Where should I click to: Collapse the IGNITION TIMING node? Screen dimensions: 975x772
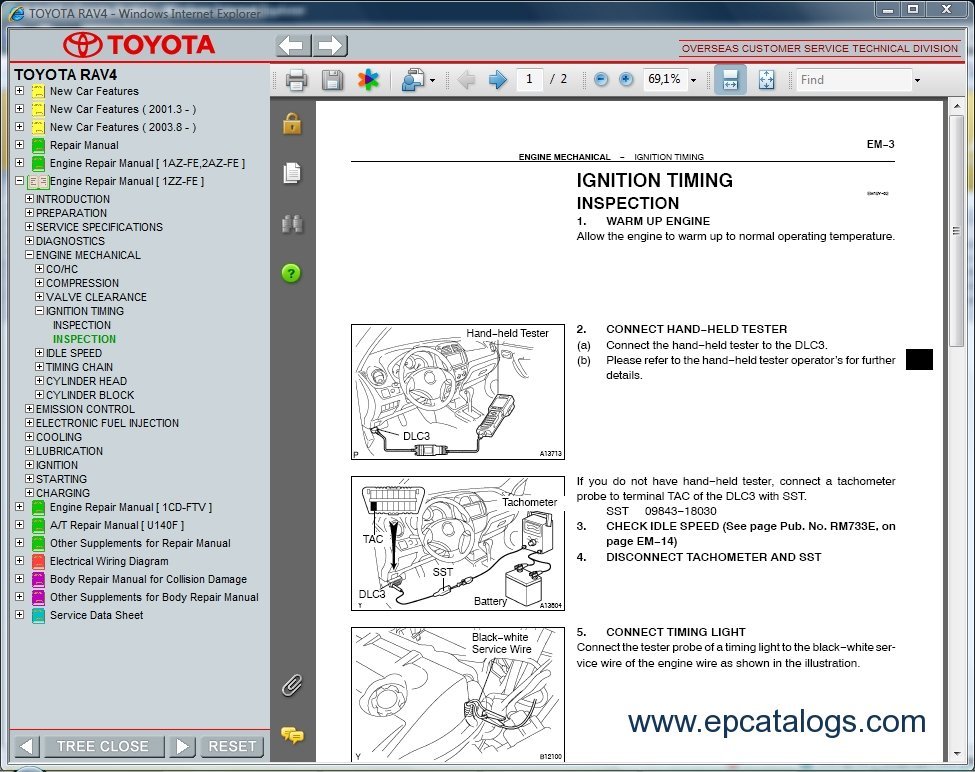[39, 311]
